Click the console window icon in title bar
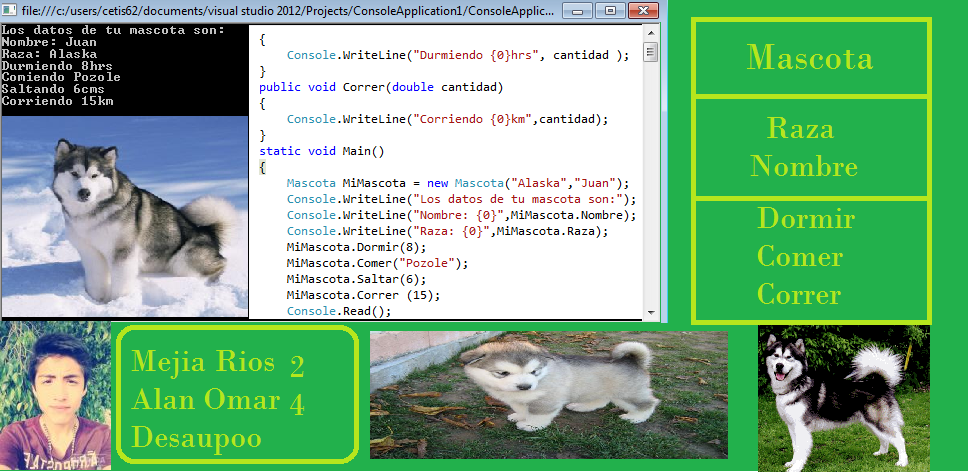Image resolution: width=968 pixels, height=472 pixels. 9,10
